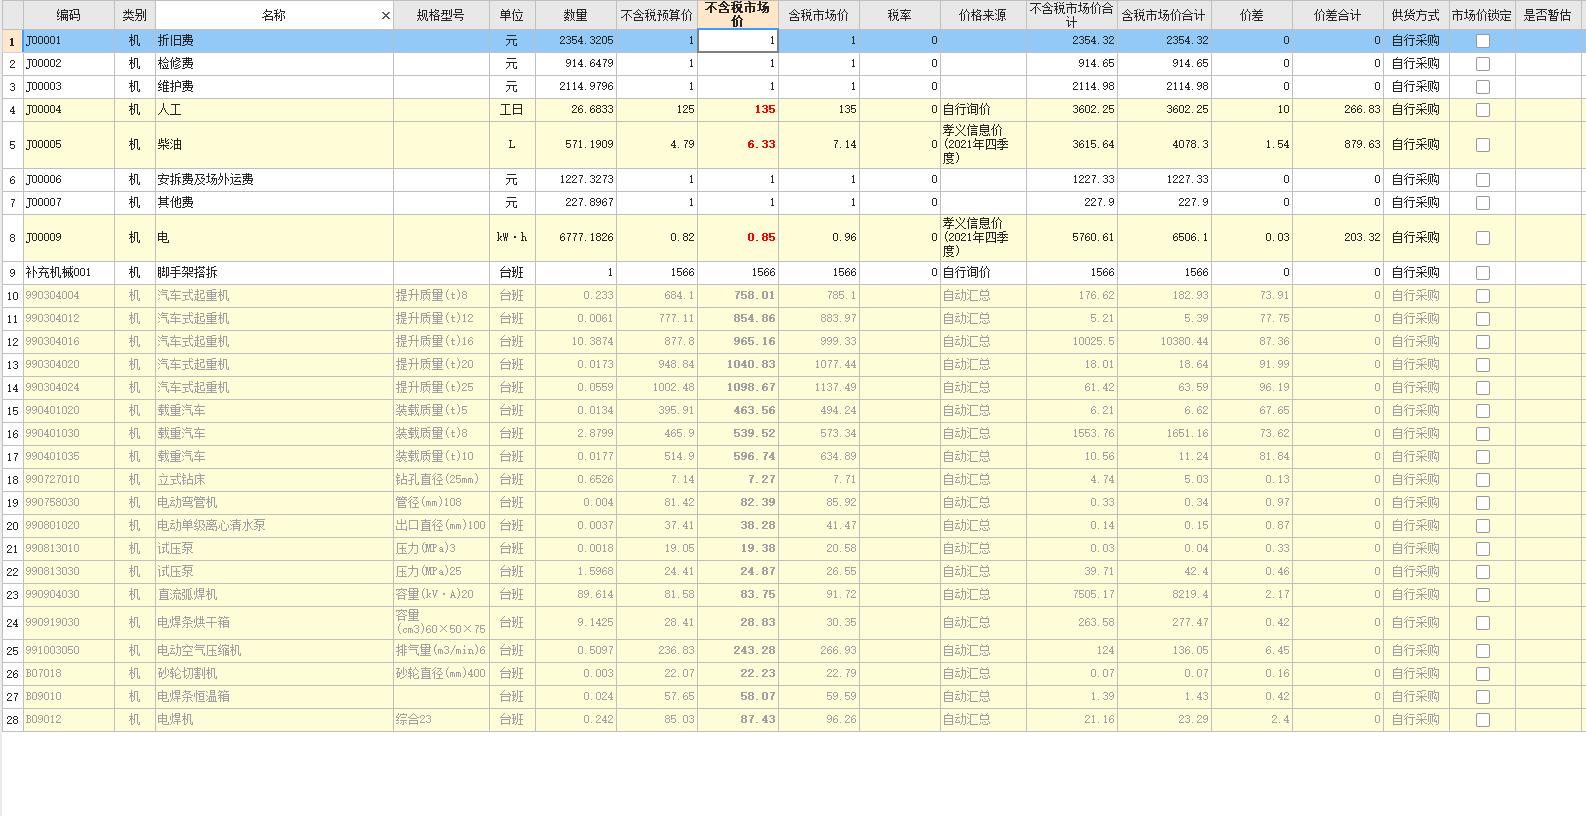Click spec 压力(MPa)25 for 试压泵

click(441, 572)
